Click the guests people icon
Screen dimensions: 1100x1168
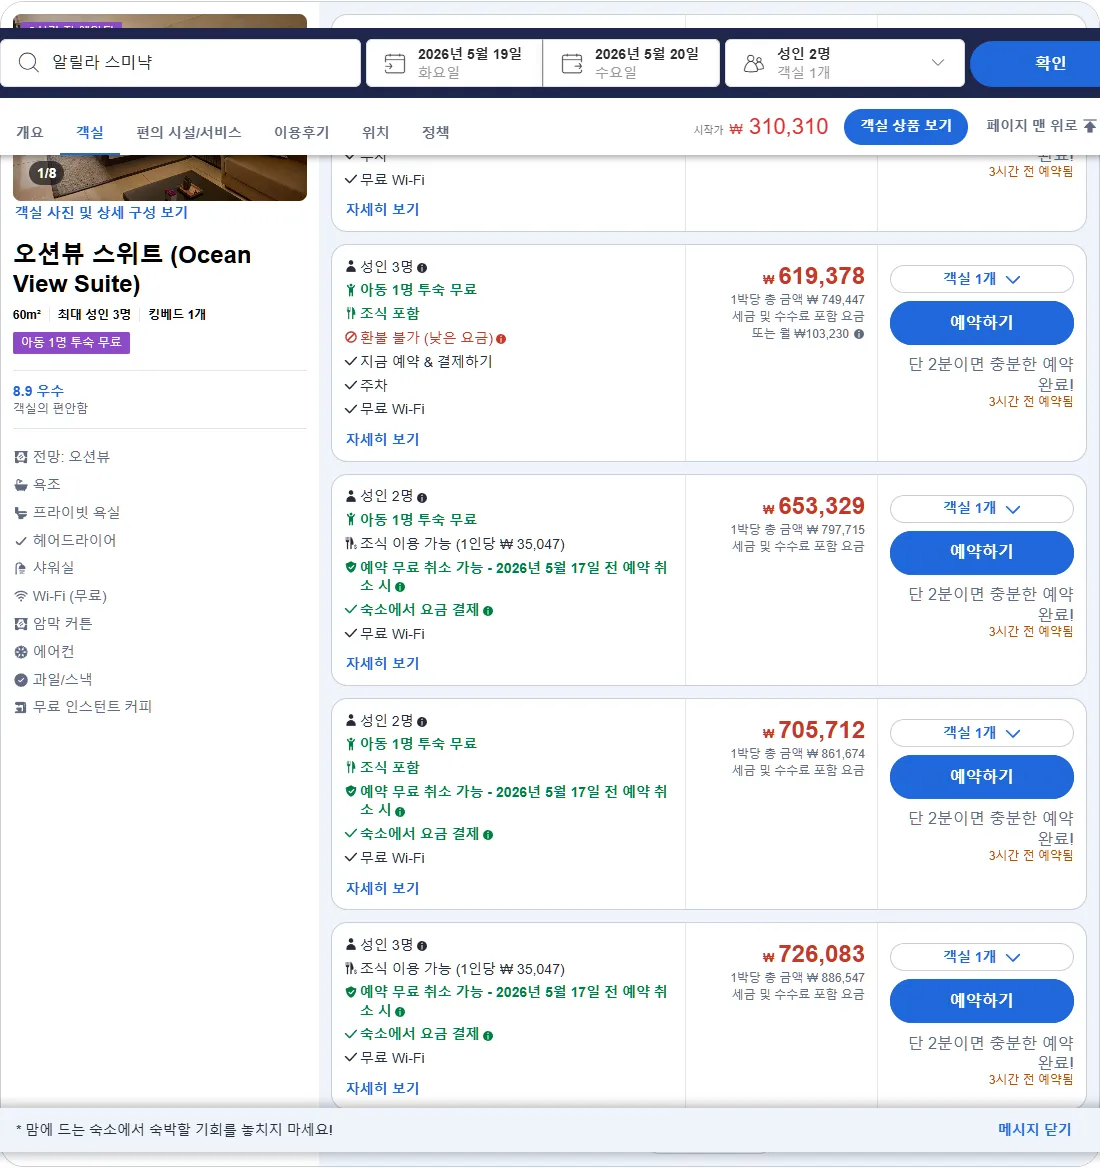coord(754,63)
